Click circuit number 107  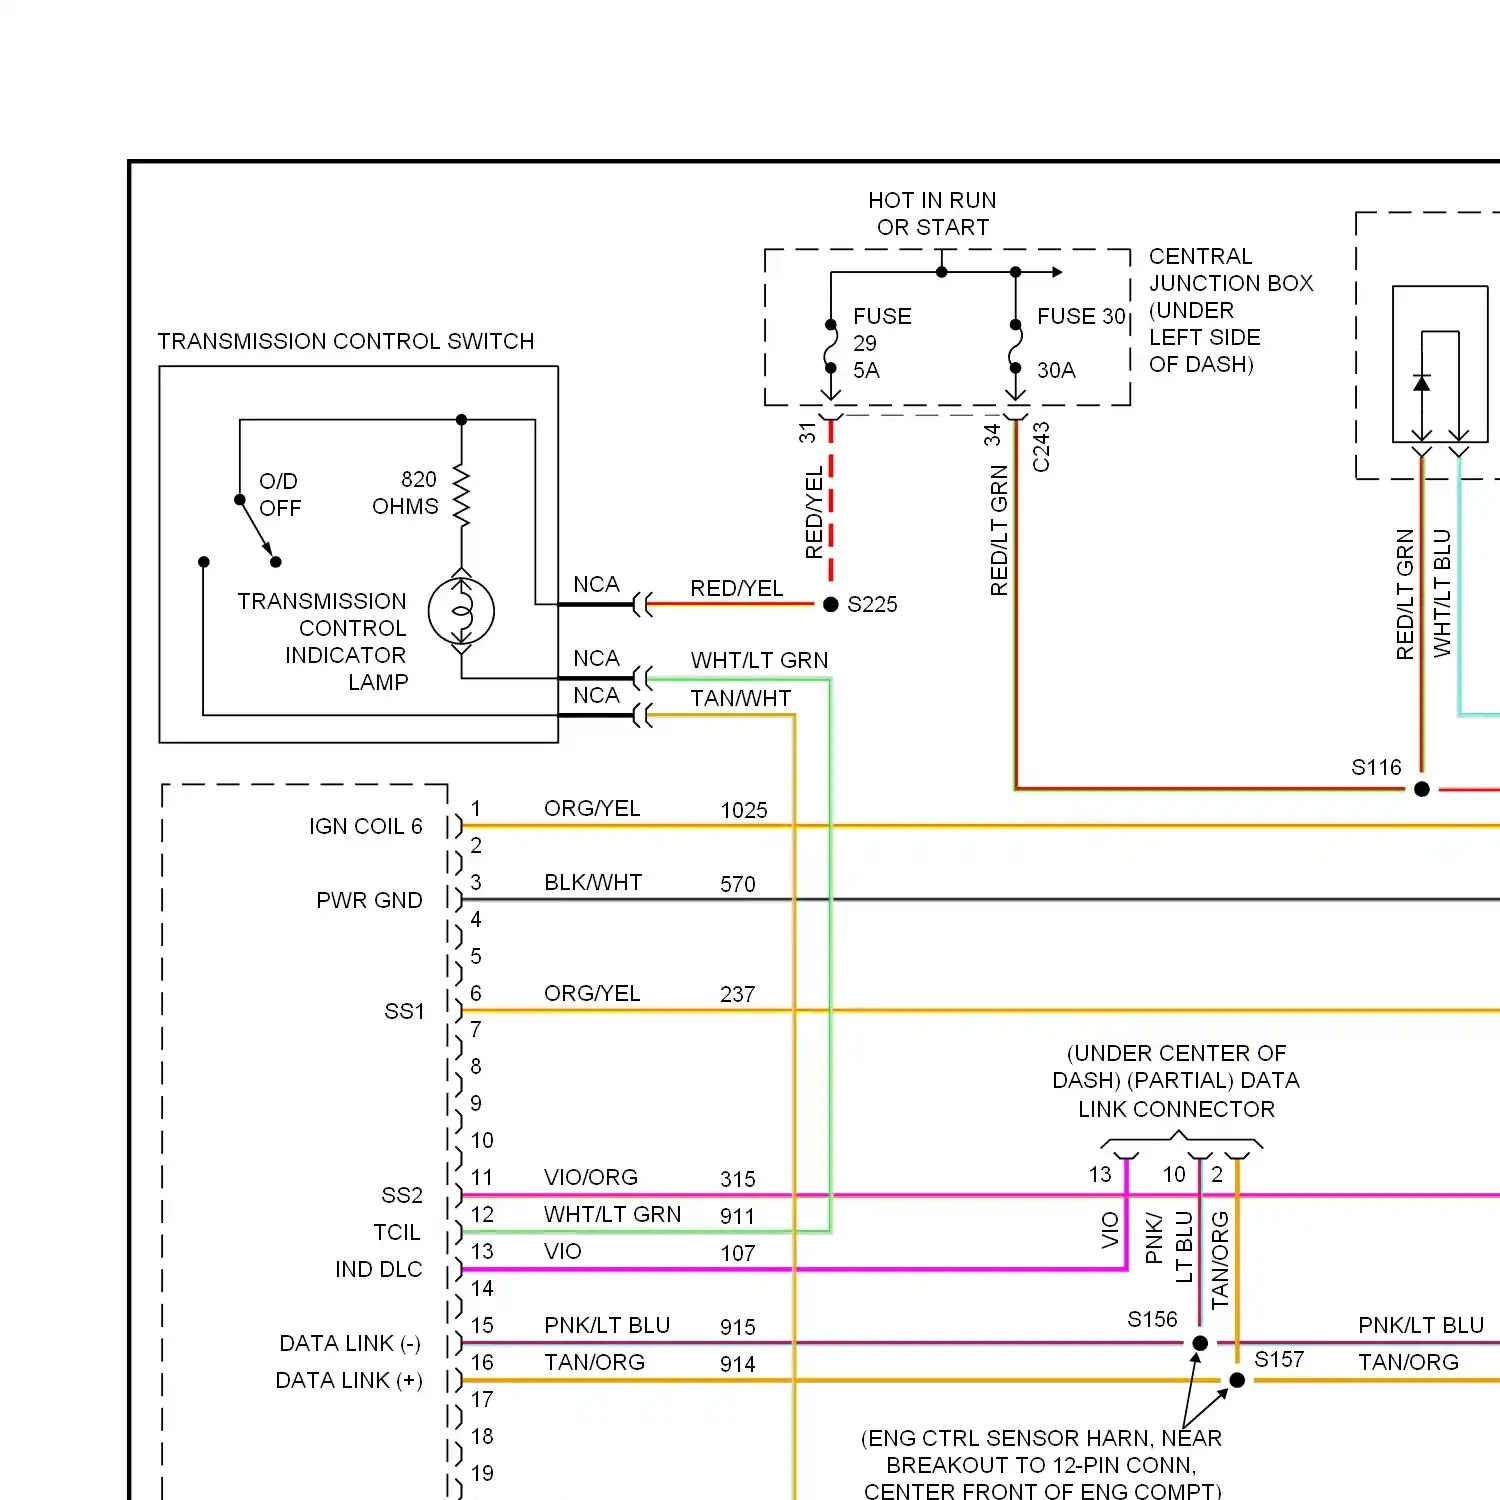[738, 1253]
